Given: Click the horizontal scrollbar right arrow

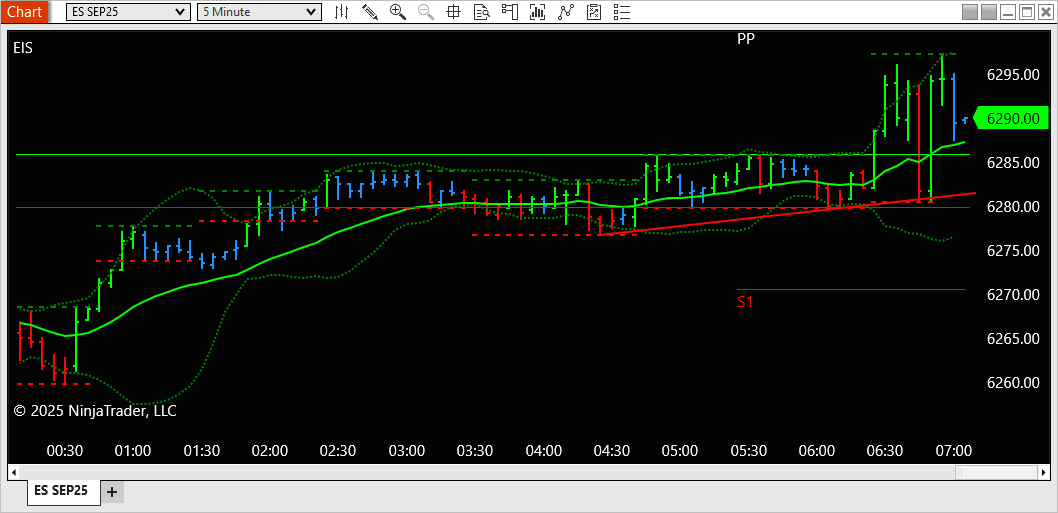Looking at the screenshot, I should coord(1045,471).
